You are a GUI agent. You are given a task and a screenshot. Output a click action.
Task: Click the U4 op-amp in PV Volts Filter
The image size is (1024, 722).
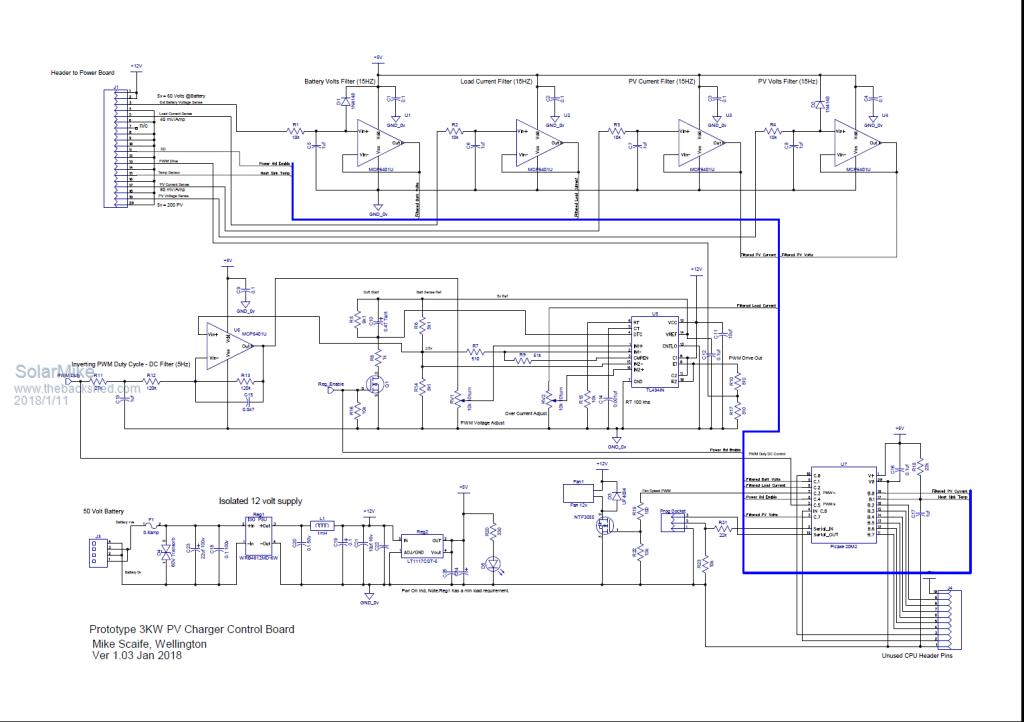[850, 143]
